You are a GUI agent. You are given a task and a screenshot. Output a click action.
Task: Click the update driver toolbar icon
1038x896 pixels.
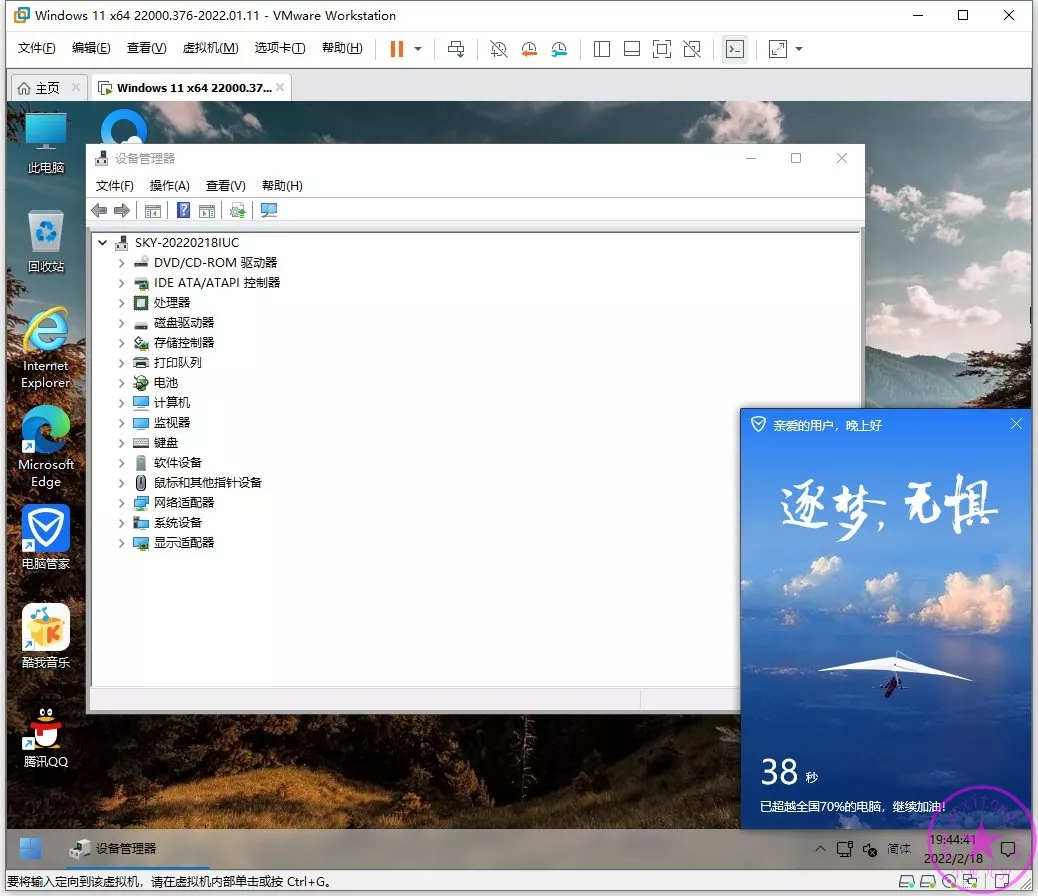point(237,210)
